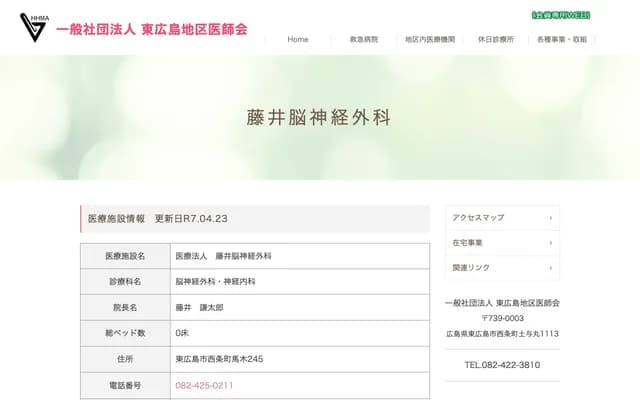
Task: Open the 関連リンク sidebar link
Action: point(502,268)
